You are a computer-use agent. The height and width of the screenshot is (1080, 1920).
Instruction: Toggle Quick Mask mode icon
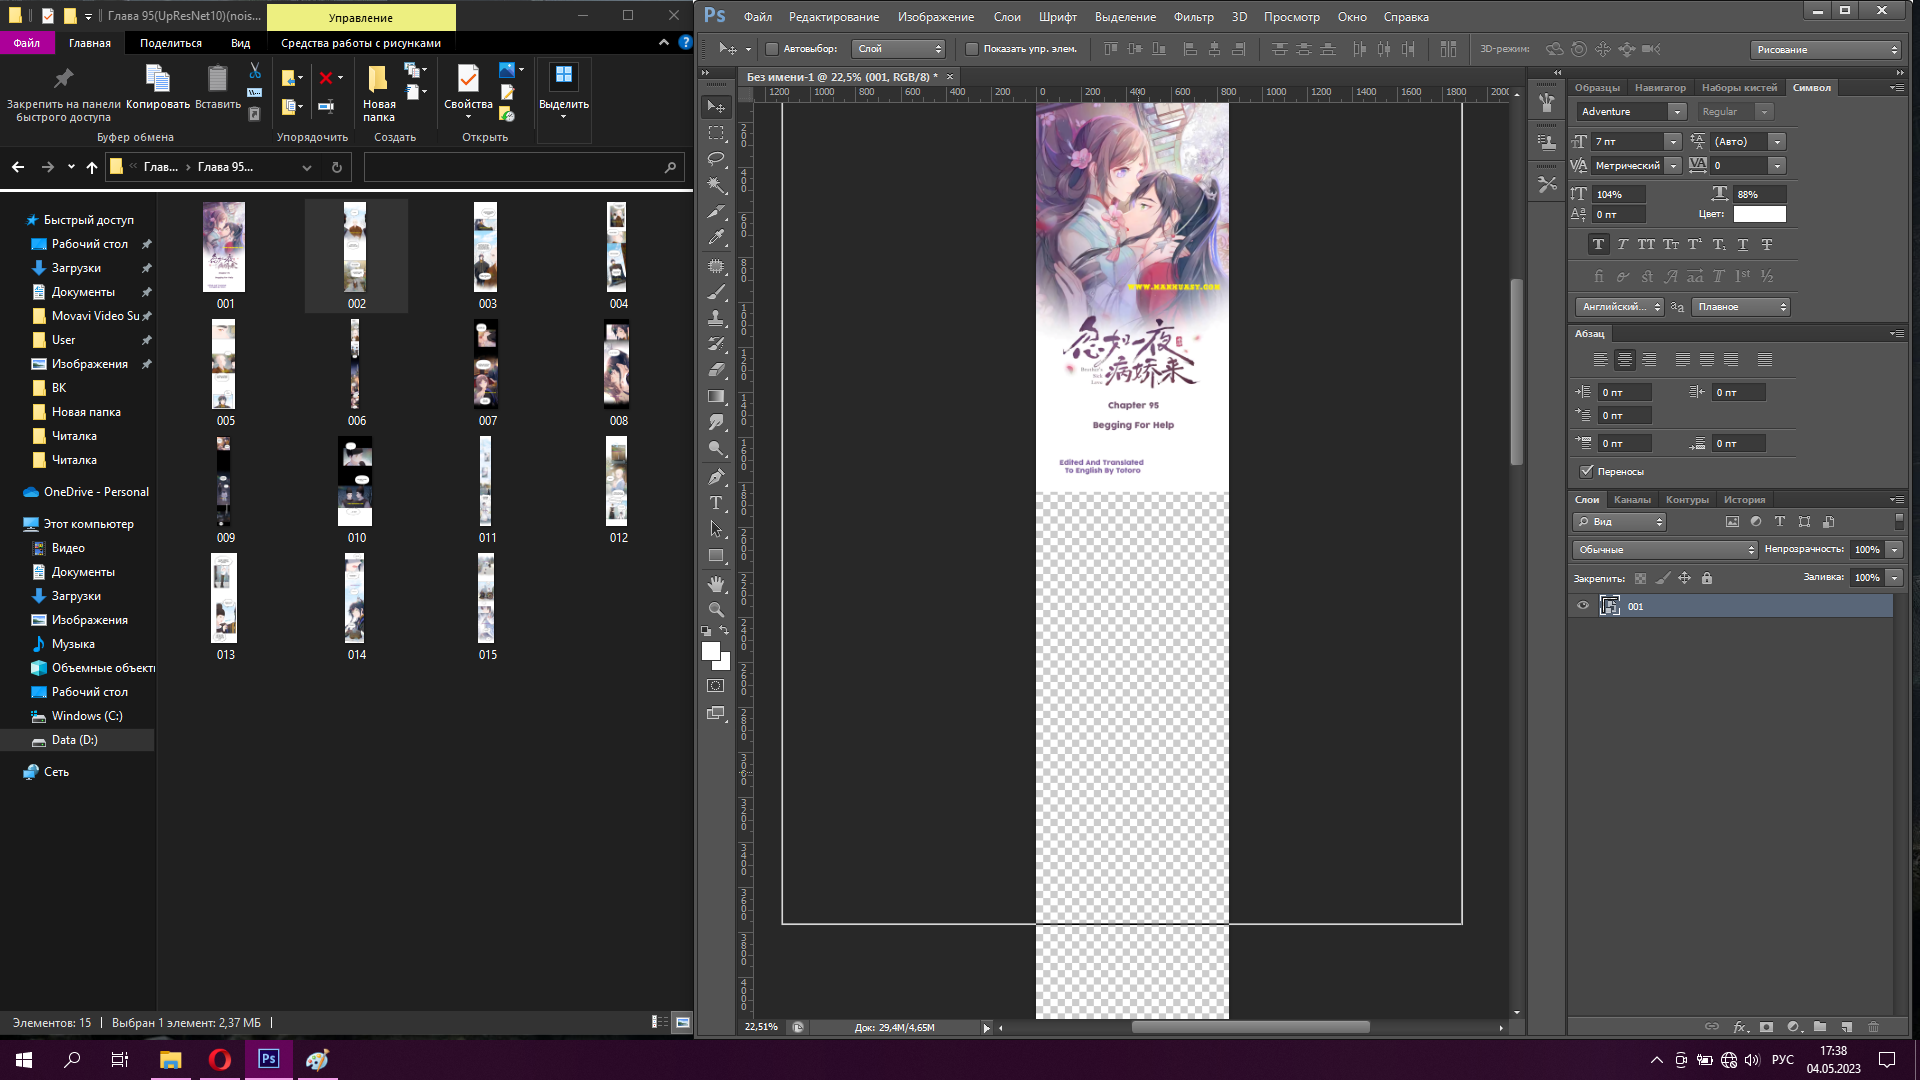click(716, 686)
